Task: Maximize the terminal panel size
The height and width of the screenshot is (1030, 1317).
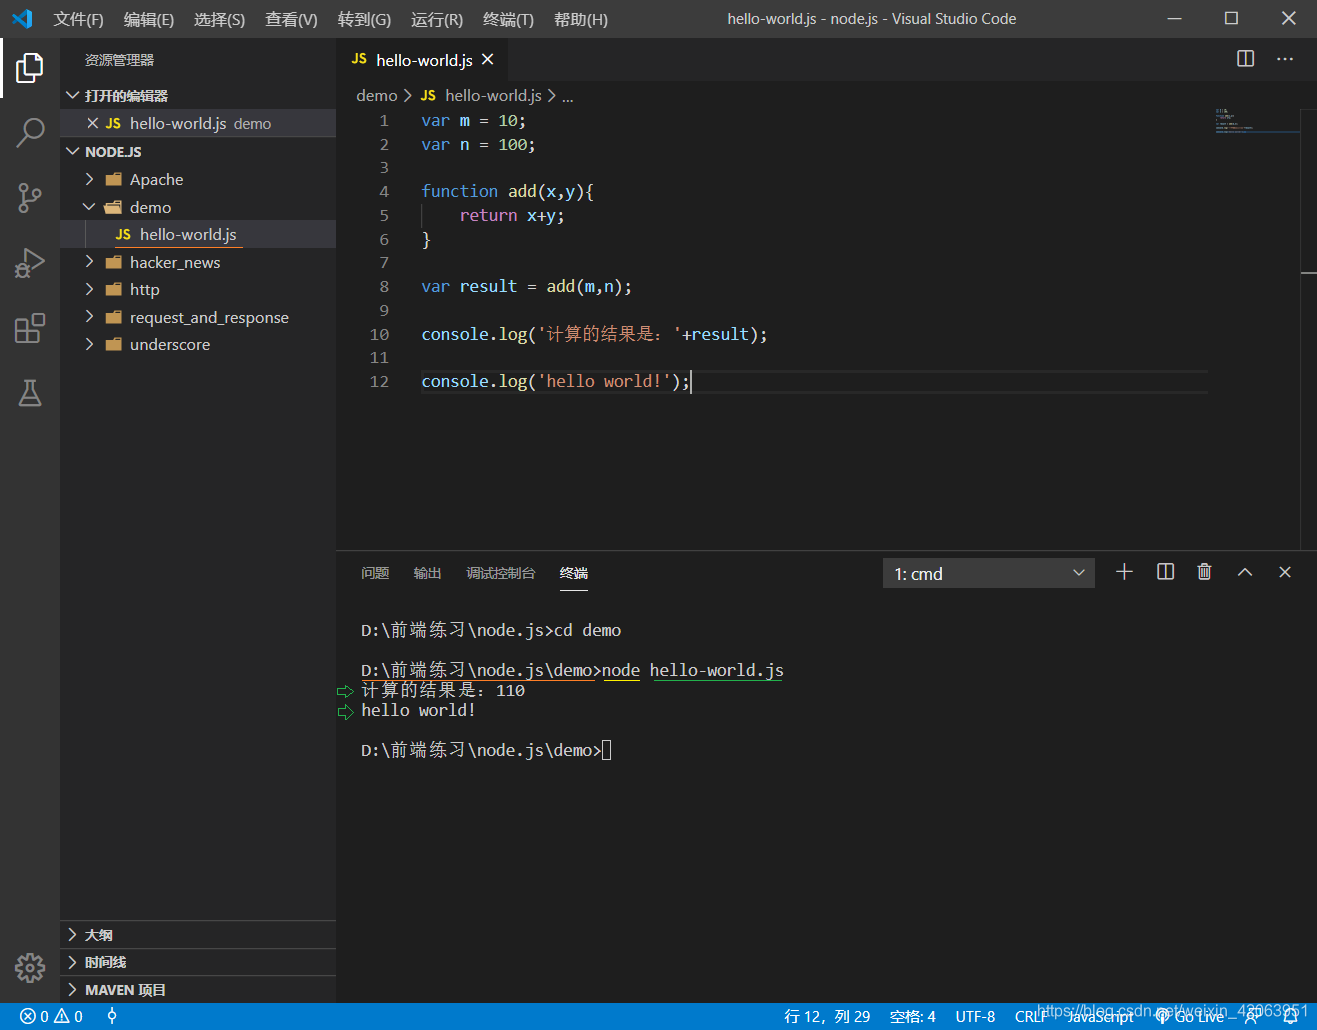Action: pos(1245,572)
